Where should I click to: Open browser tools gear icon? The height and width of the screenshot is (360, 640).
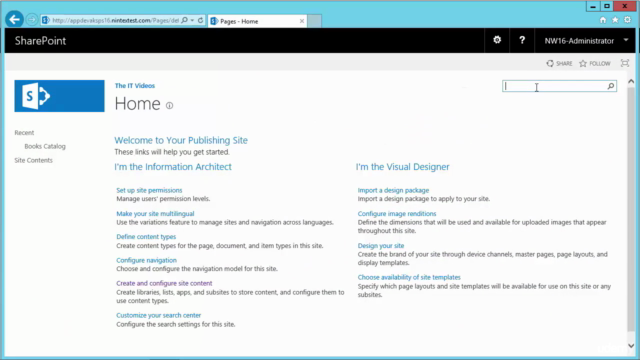pyautogui.click(x=627, y=20)
